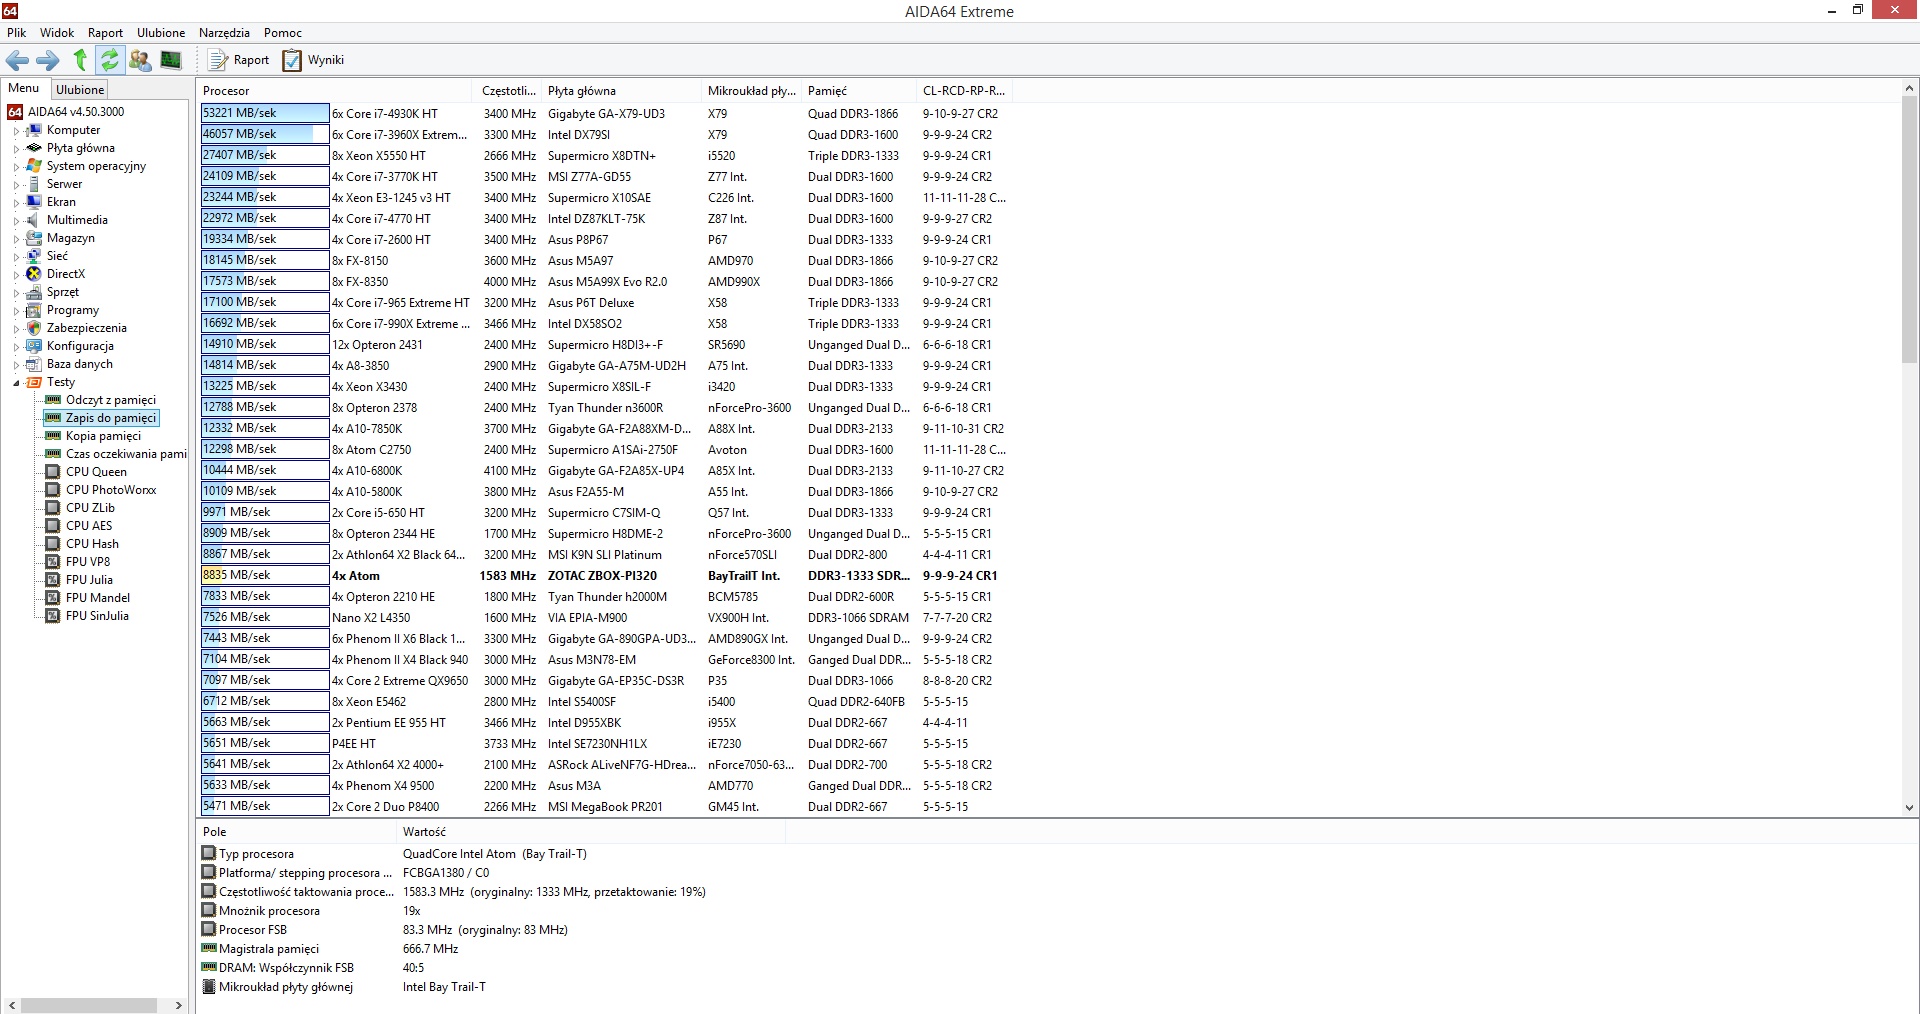Click the green monitor graph toolbar icon
The image size is (1920, 1014).
click(x=171, y=60)
